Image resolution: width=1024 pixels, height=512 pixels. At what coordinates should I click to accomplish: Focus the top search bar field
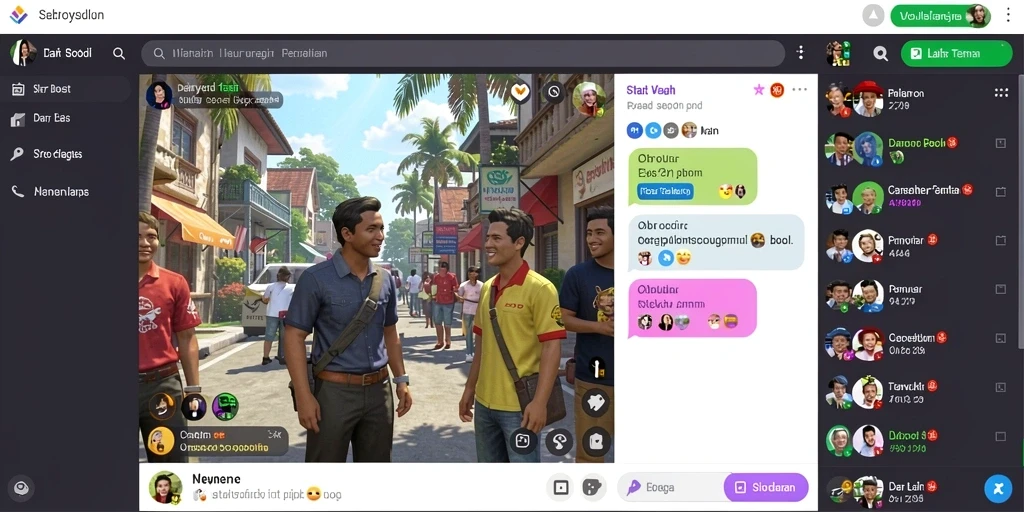(x=463, y=54)
